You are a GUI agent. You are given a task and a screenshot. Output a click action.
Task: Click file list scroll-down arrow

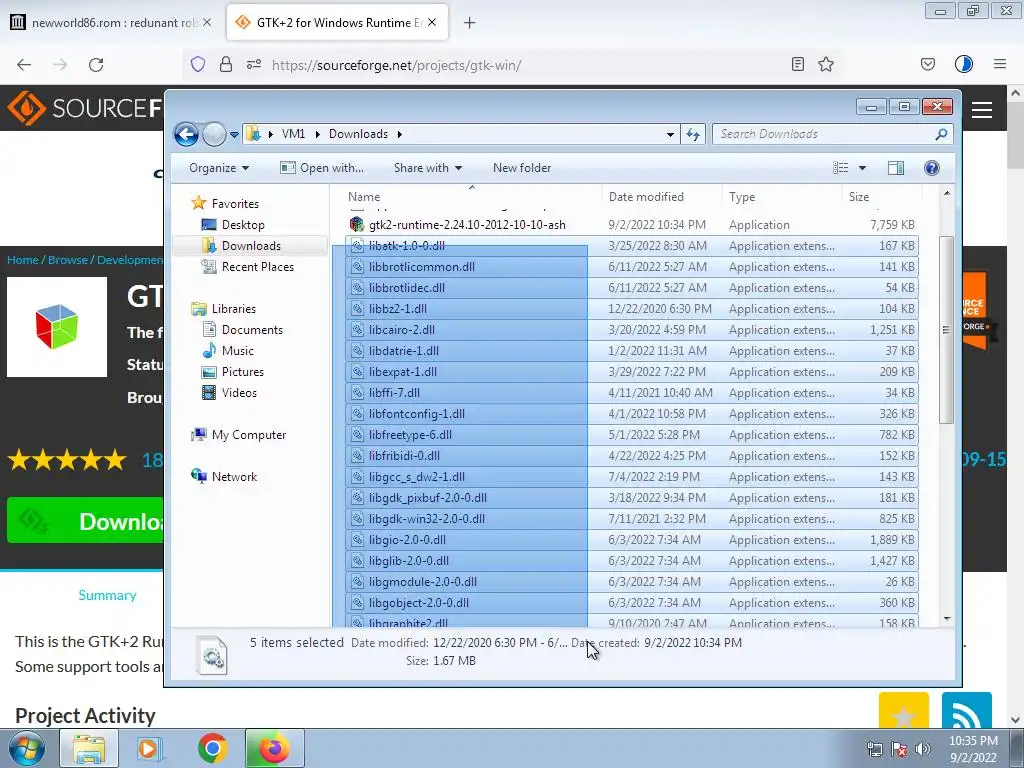[946, 619]
